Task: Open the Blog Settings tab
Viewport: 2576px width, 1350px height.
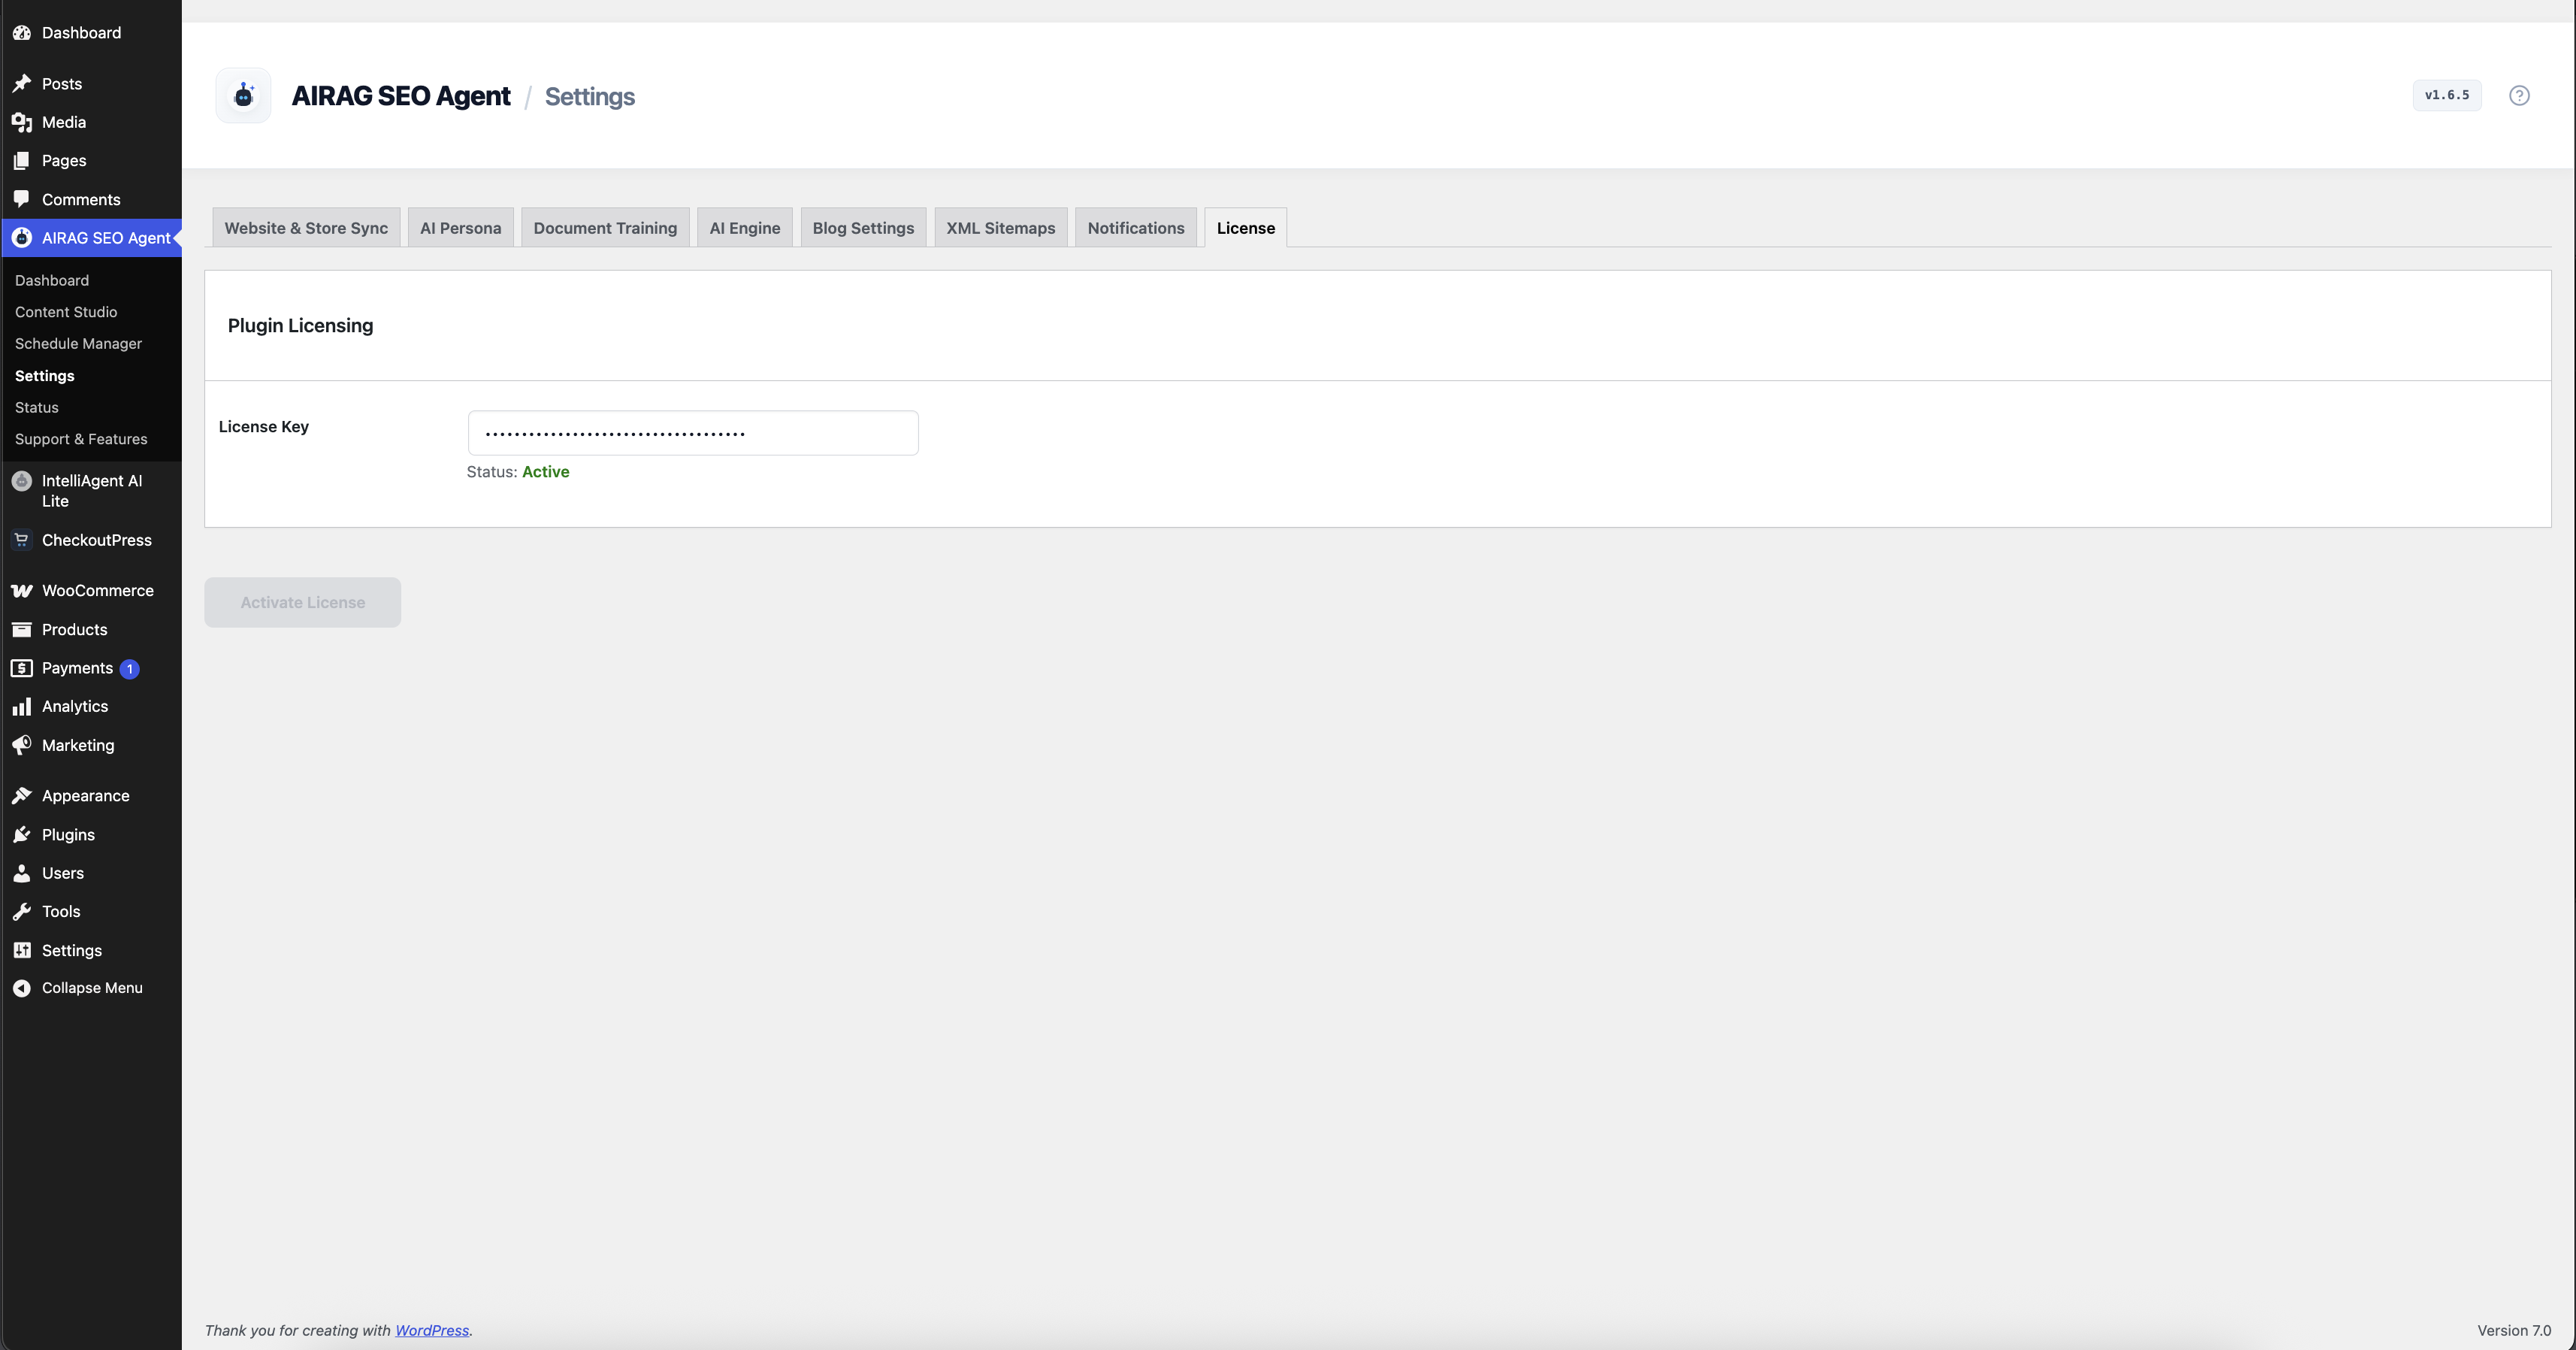Action: [x=863, y=228]
